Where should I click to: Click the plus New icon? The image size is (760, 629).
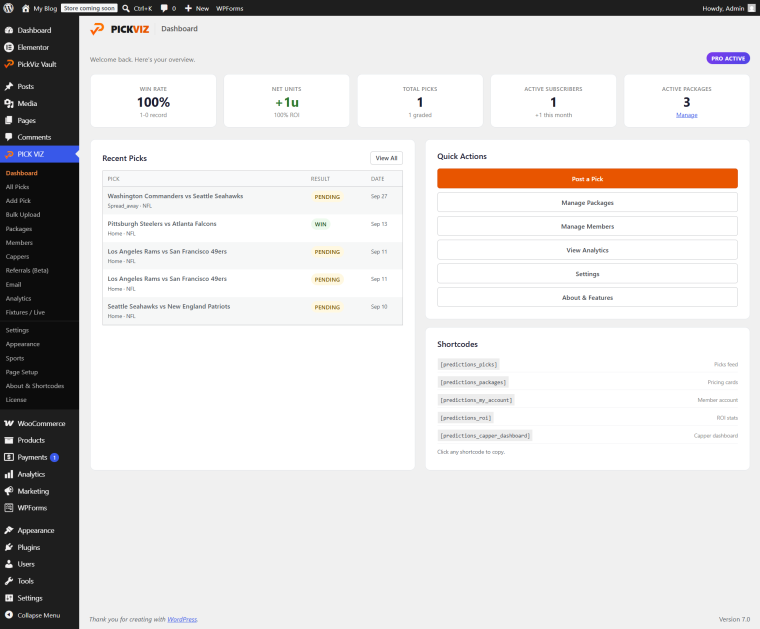click(x=189, y=8)
